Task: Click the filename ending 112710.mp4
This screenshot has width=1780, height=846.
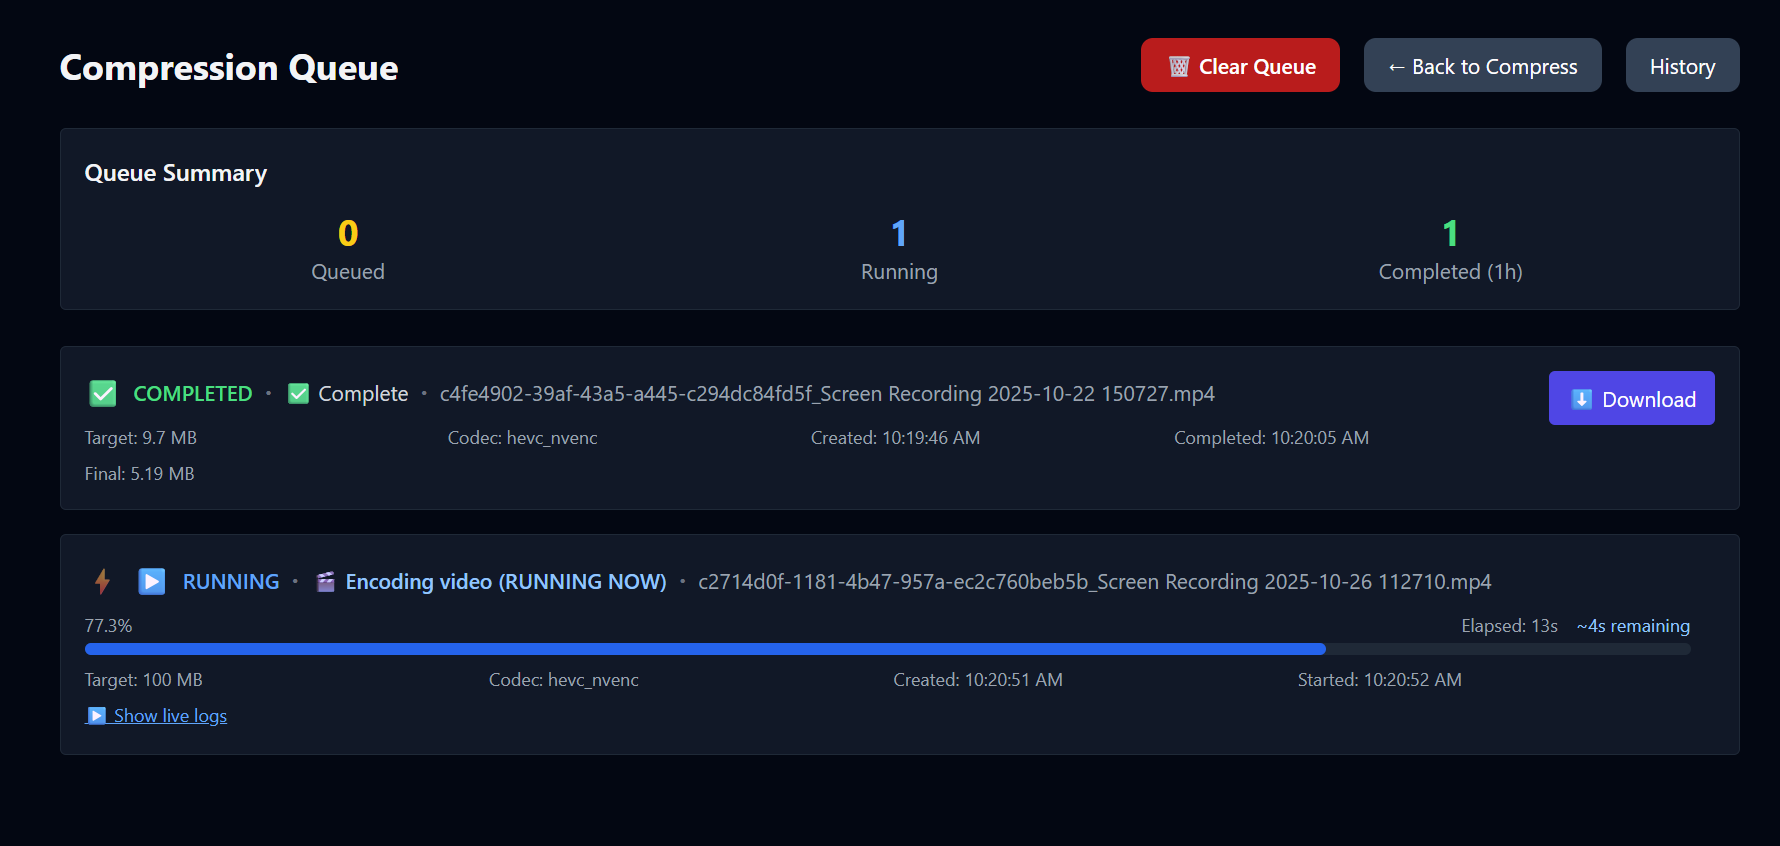Action: click(1095, 582)
